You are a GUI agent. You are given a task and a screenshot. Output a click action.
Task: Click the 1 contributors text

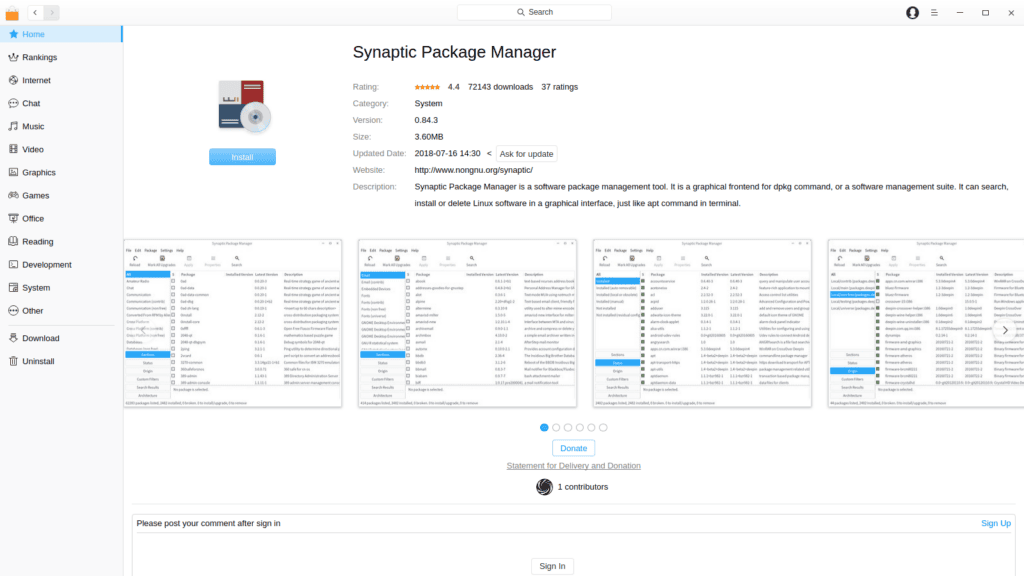(583, 487)
